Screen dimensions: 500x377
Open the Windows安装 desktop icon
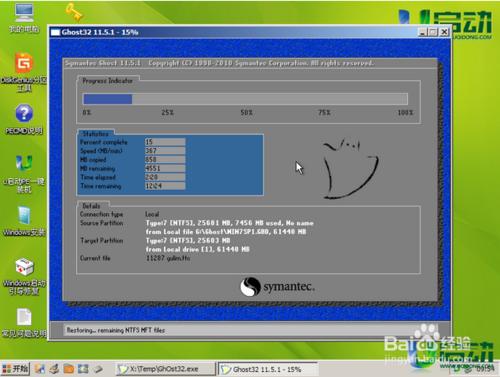[24, 221]
